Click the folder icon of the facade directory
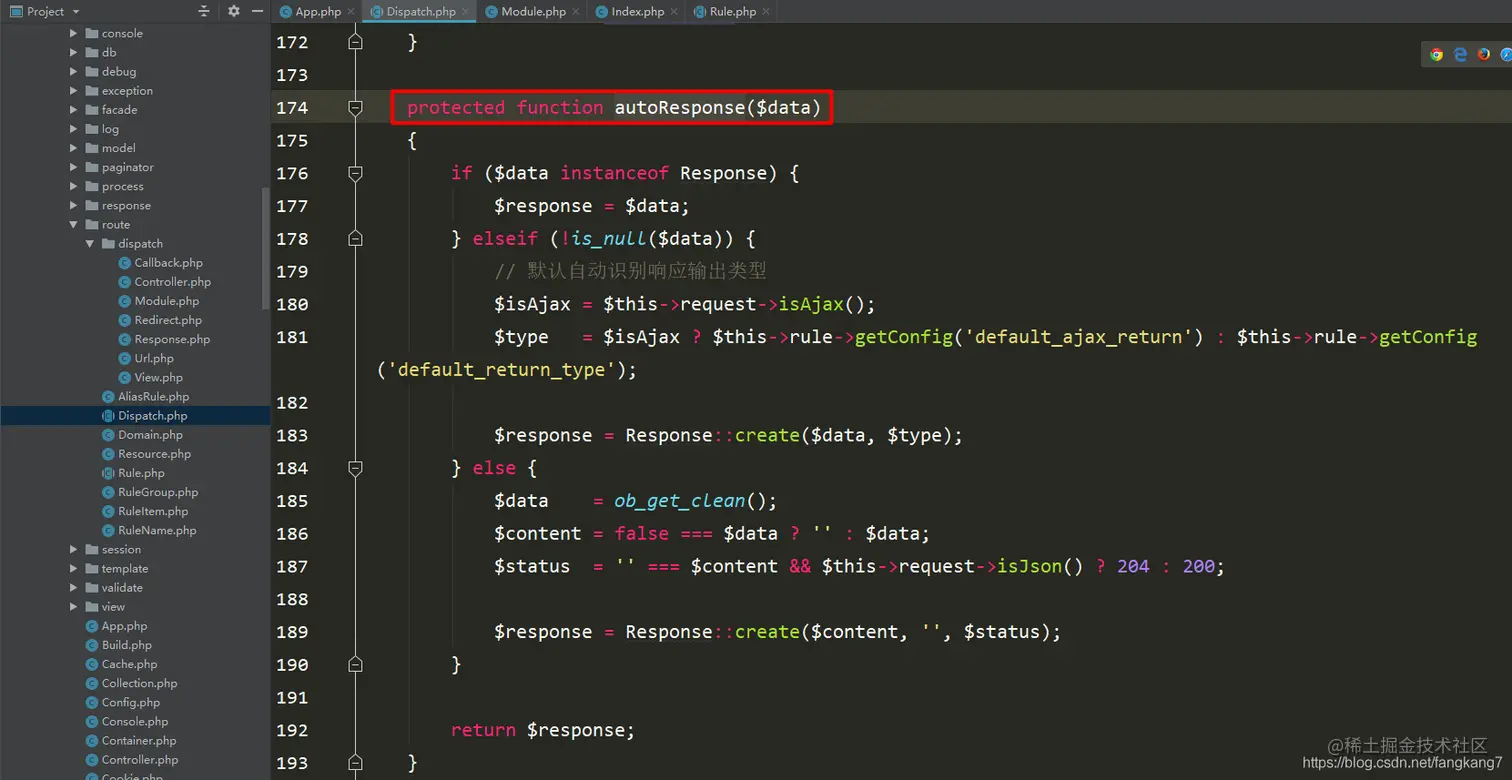The image size is (1512, 780). tap(92, 110)
